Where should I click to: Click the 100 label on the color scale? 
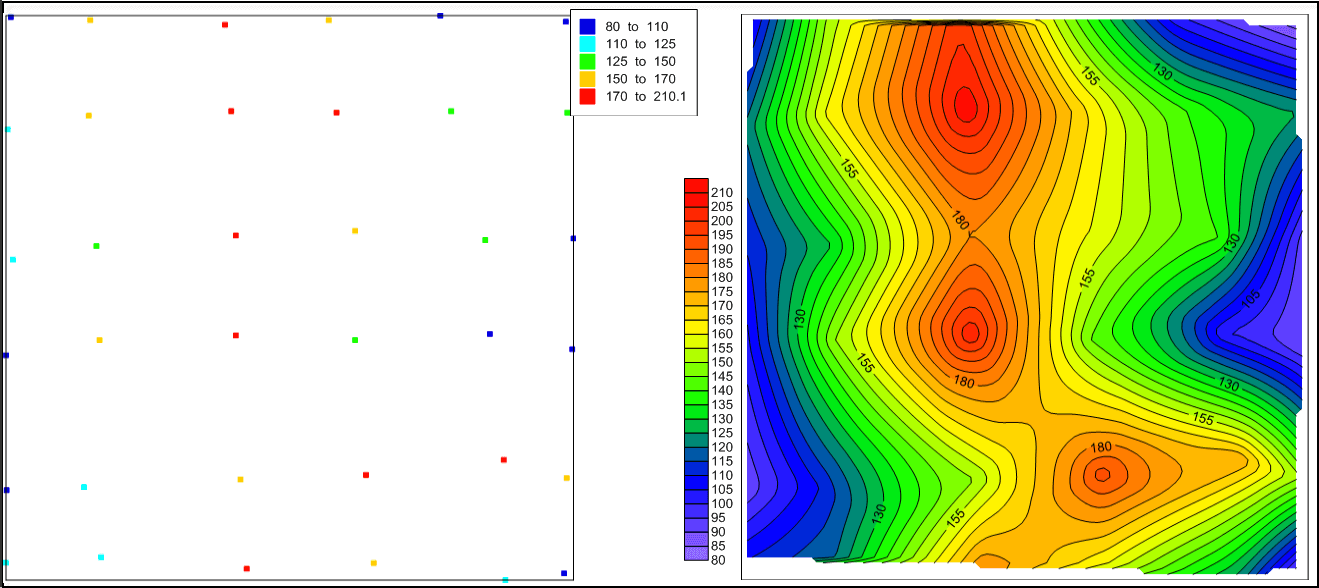point(722,504)
